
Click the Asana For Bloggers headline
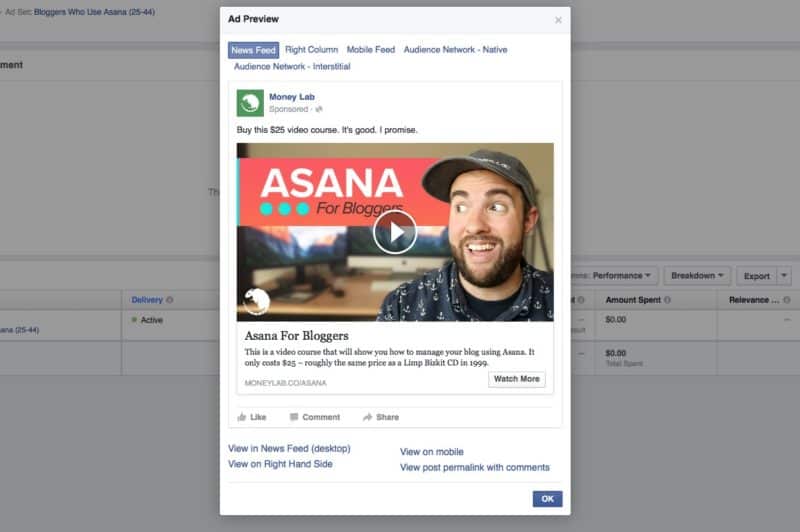point(296,336)
